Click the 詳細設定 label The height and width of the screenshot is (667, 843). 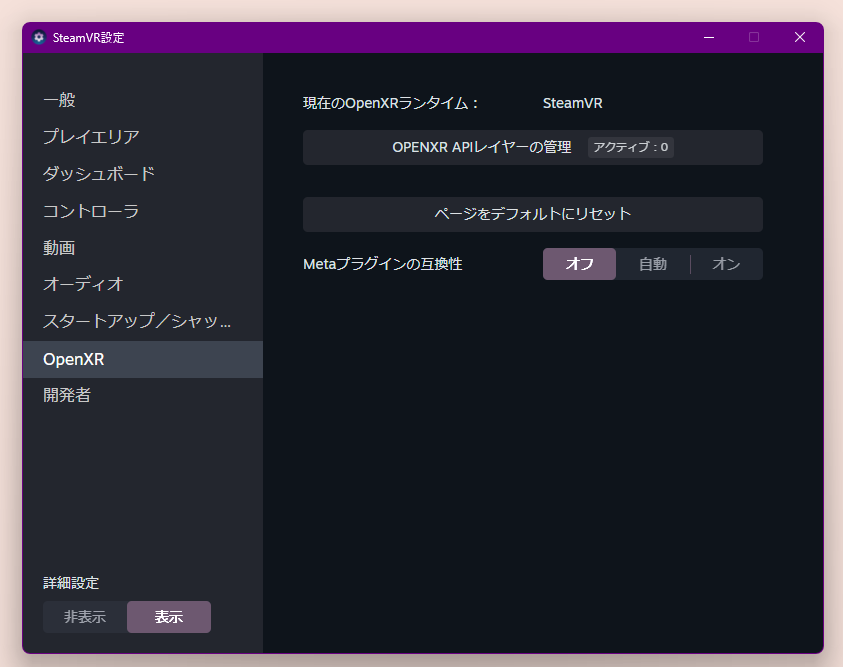[71, 583]
